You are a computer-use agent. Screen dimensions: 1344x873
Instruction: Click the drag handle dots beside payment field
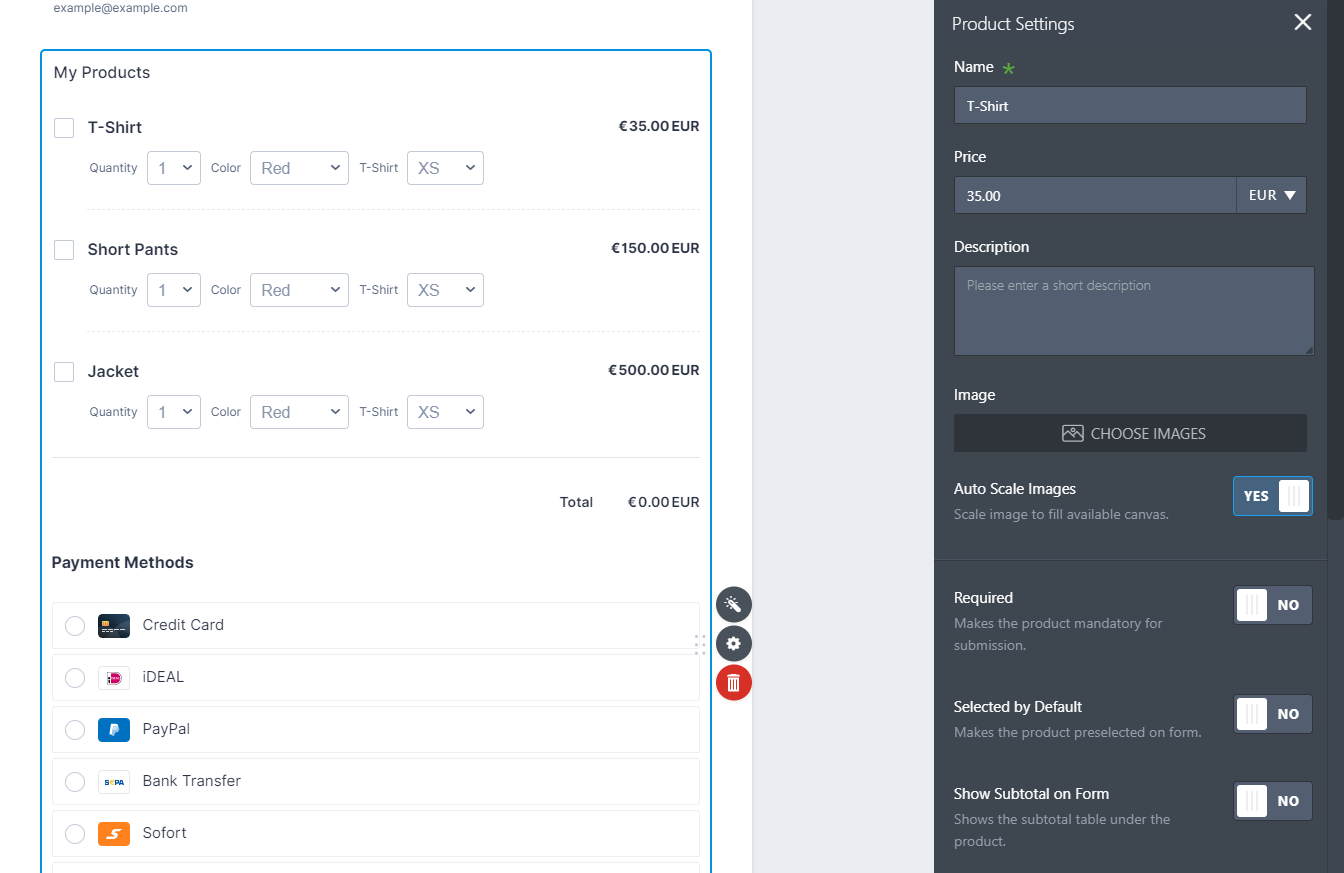tap(700, 645)
